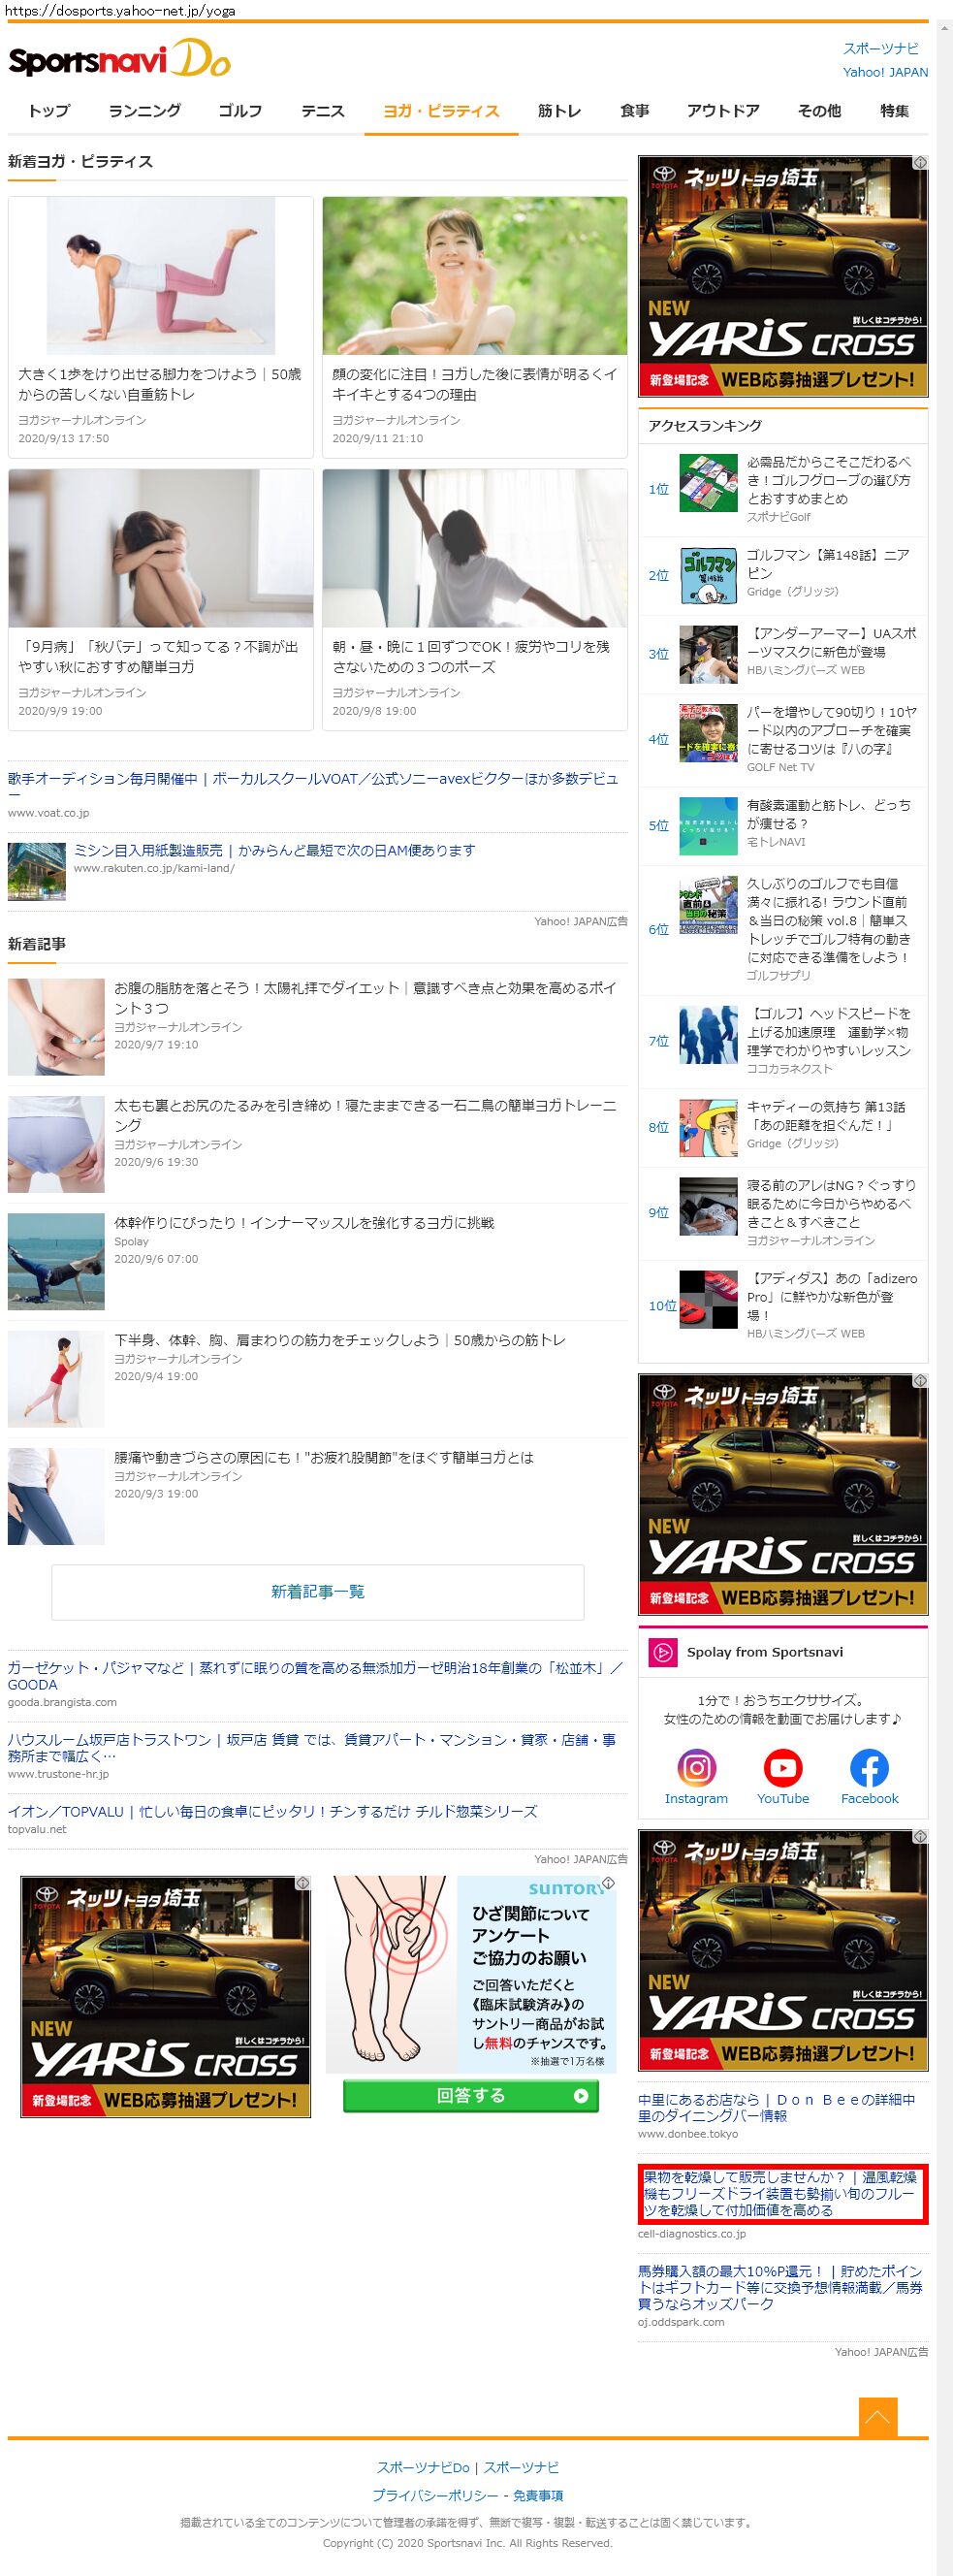953x2576 pixels.
Task: Open ranking 9位 寝る前のアレはNG
Action: coord(832,1203)
